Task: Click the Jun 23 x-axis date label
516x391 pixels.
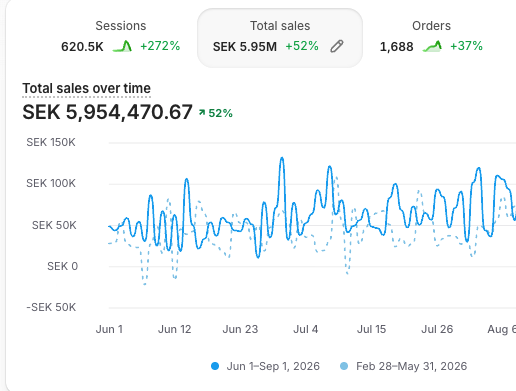Action: coord(240,329)
